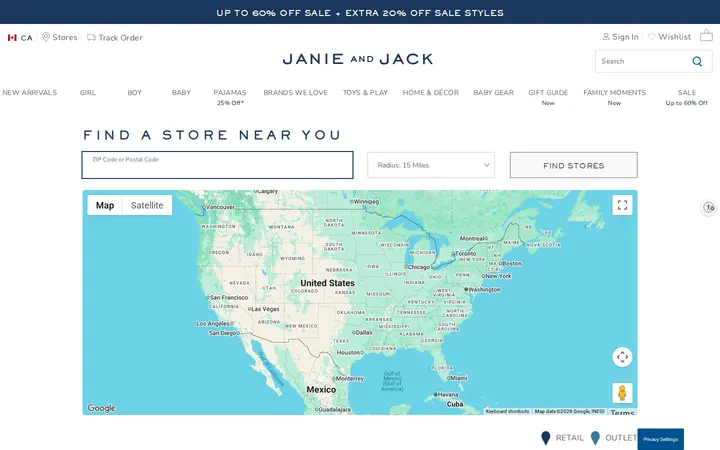Click Dallas on the map
The height and width of the screenshot is (450, 720).
point(364,332)
